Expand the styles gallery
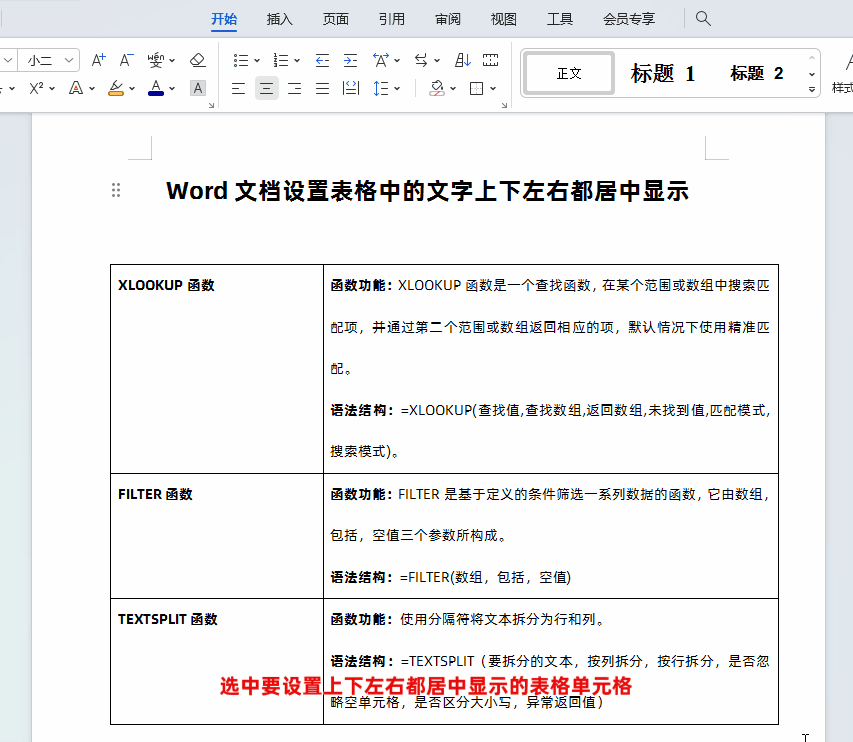 tap(812, 89)
